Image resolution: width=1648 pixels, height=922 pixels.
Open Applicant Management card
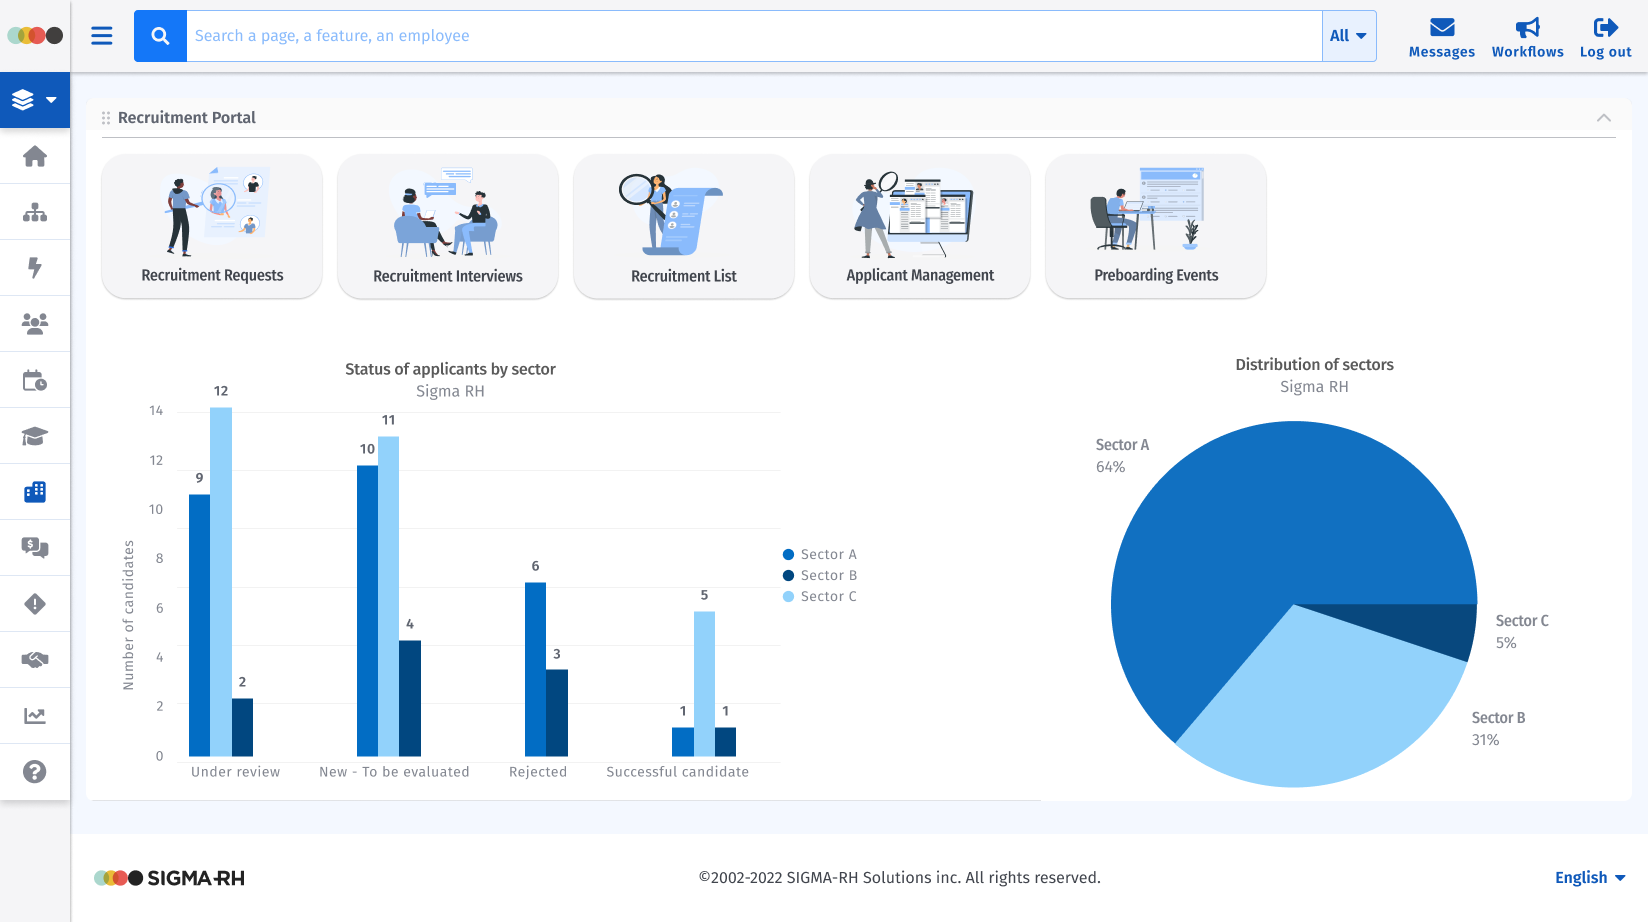920,226
